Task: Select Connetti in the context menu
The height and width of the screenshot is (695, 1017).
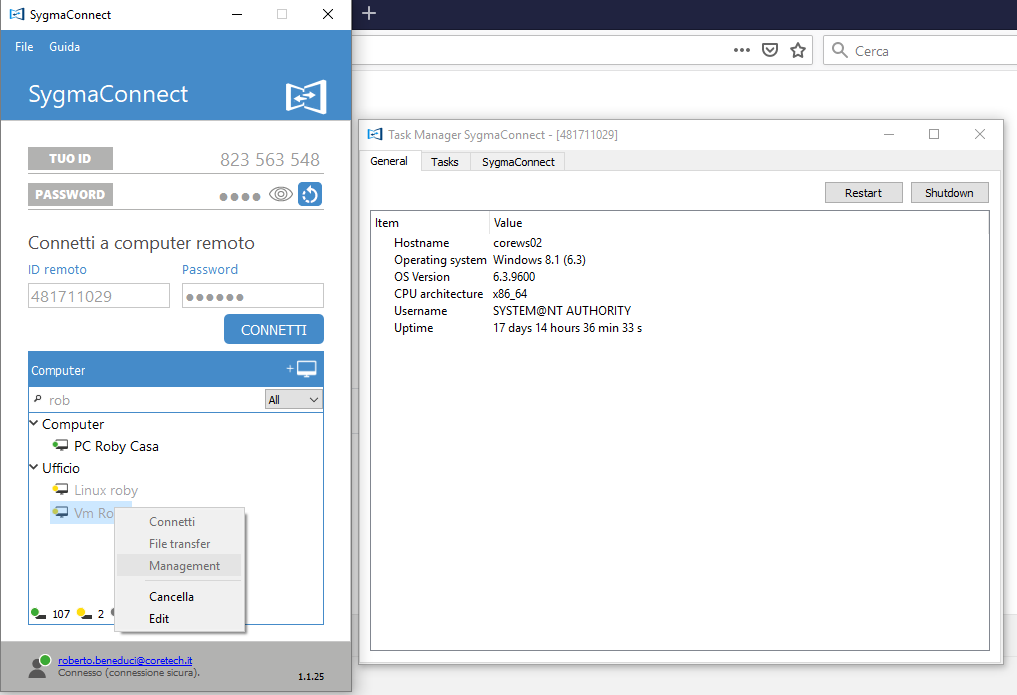Action: click(179, 522)
